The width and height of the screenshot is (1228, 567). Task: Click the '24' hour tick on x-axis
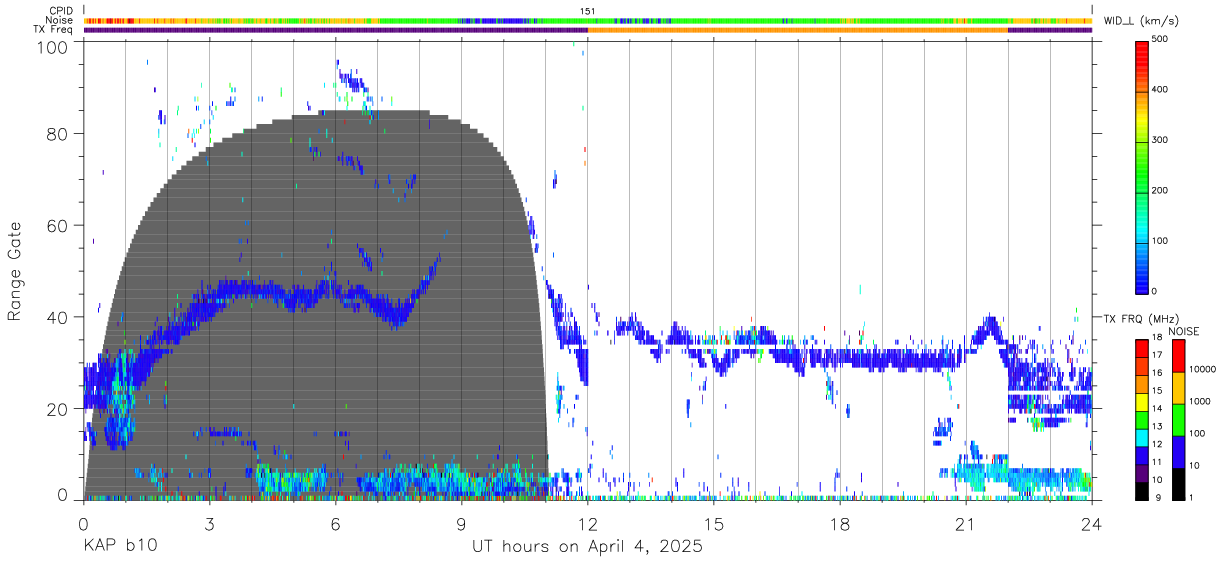coord(1092,523)
